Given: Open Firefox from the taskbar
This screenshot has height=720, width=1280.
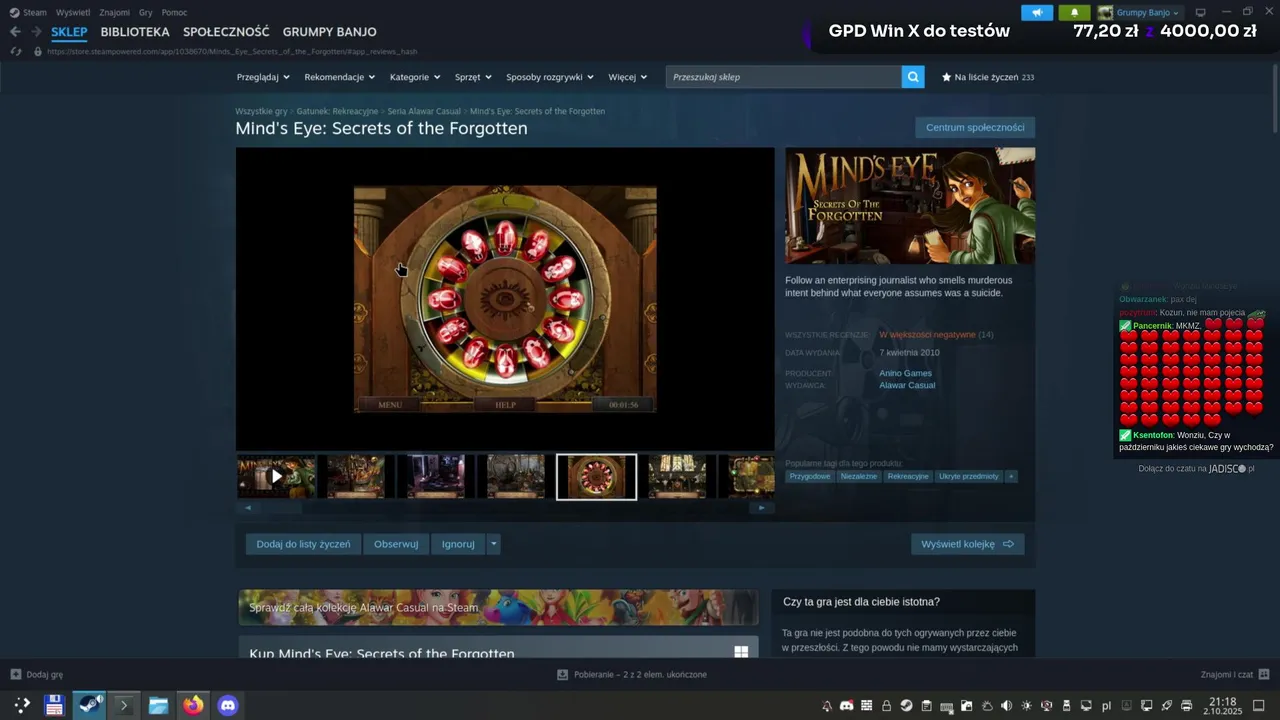Looking at the screenshot, I should click(x=193, y=705).
